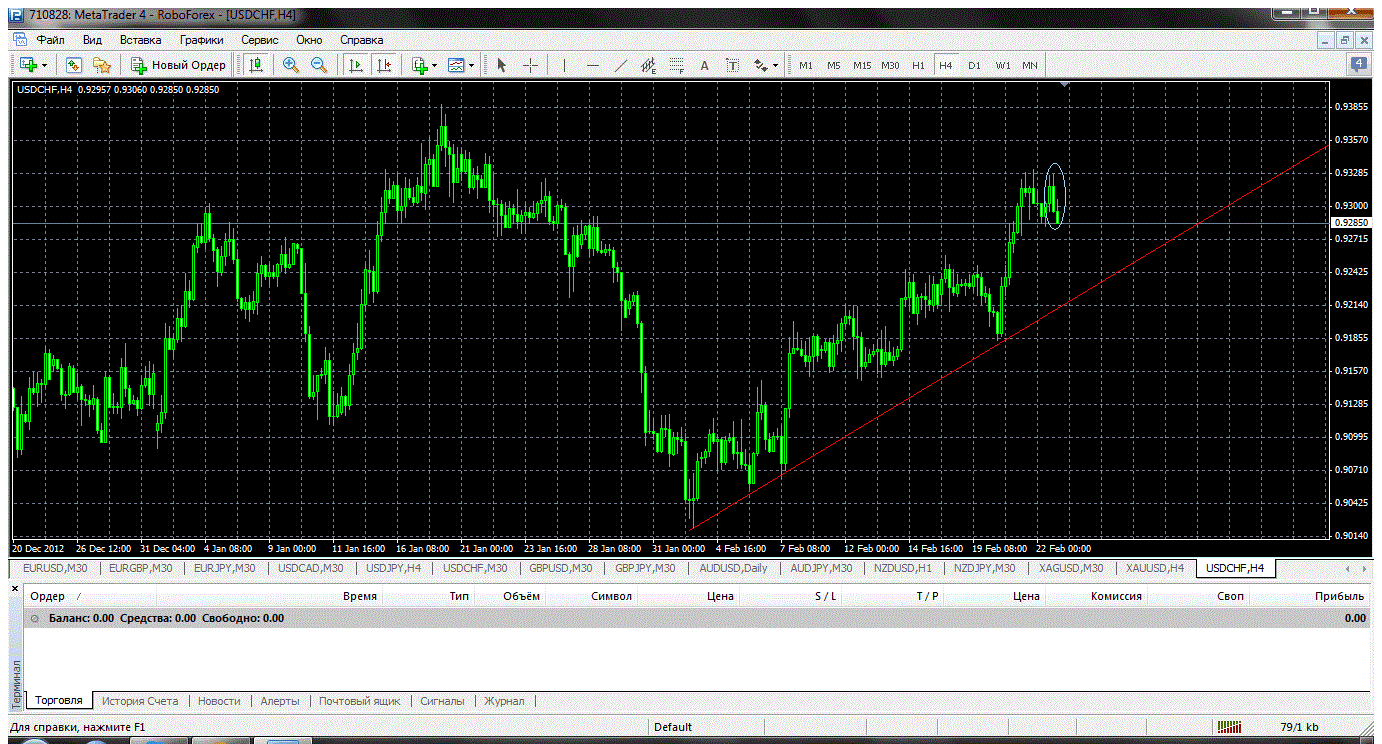Expand the Templates dropdown arrow
Viewport: 1382px width, 744px height.
coord(472,66)
